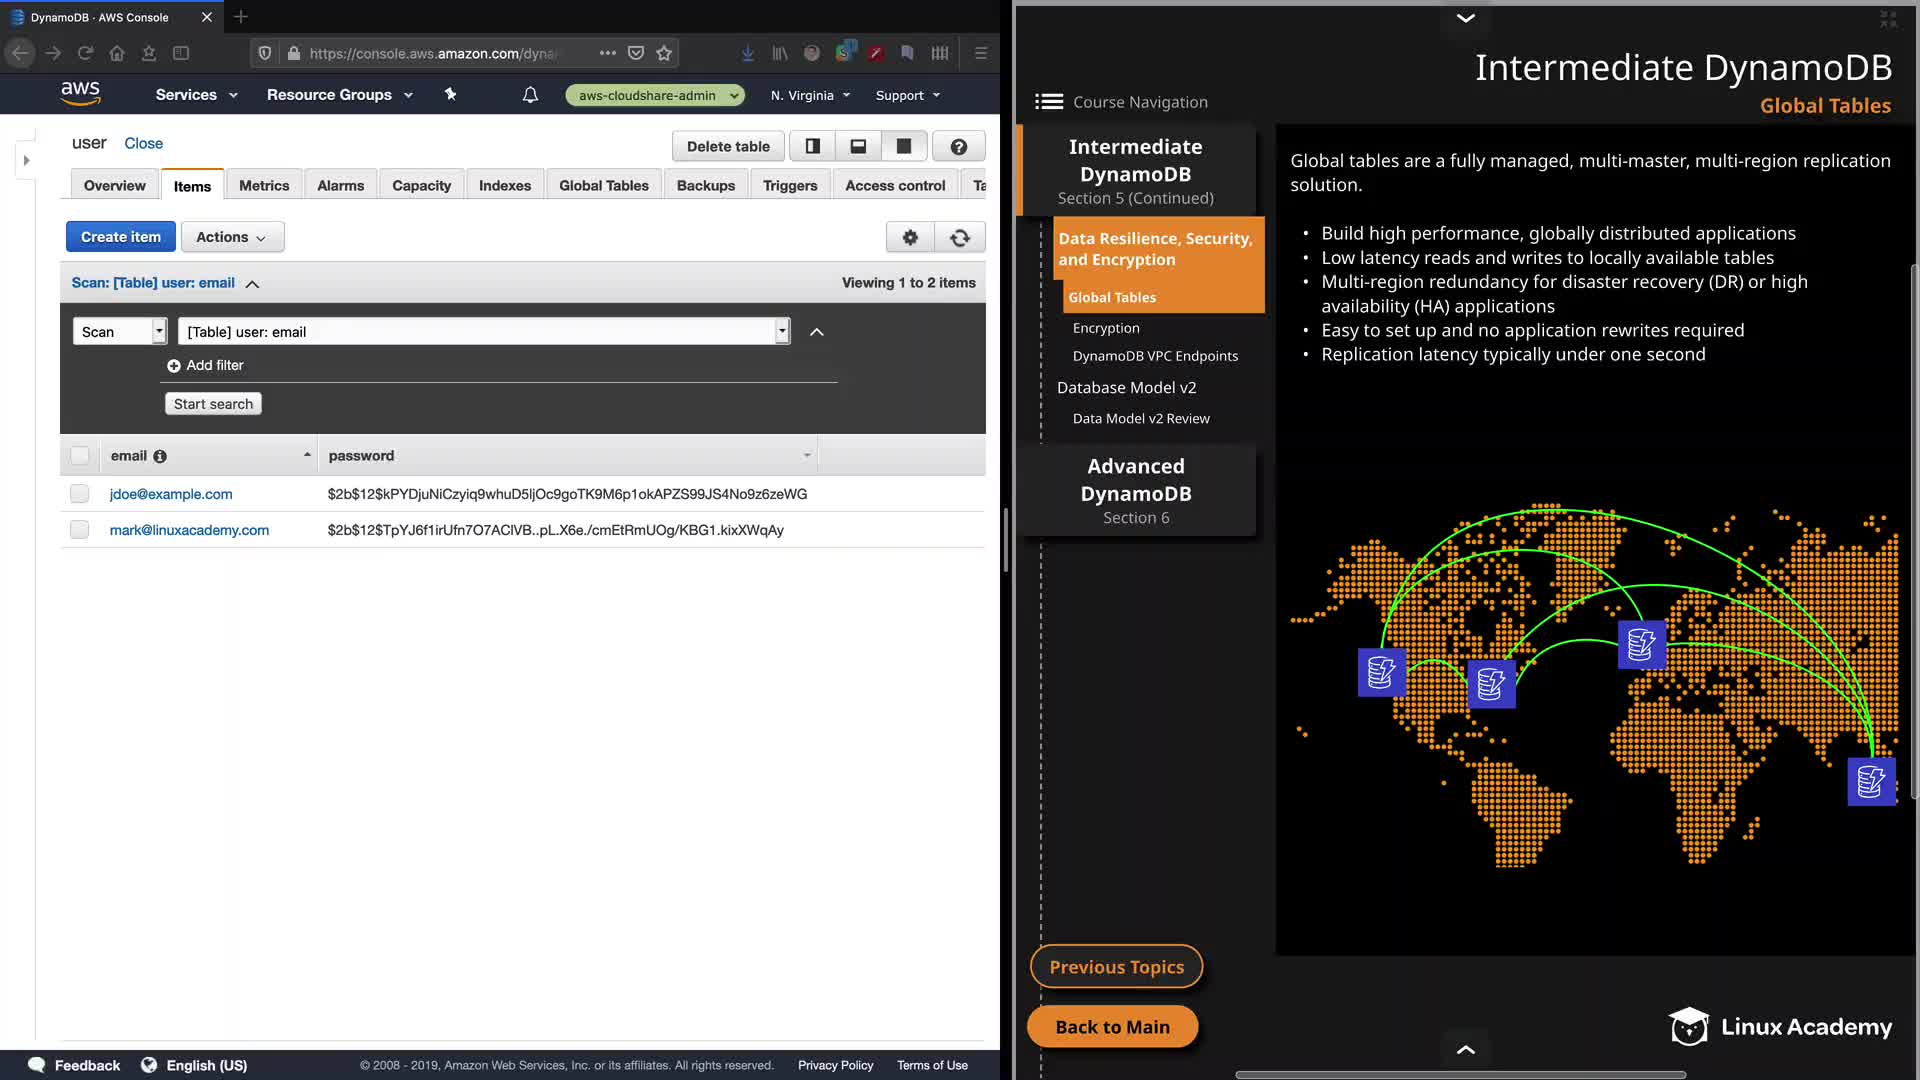Expand the Actions dropdown
The image size is (1920, 1080).
[232, 237]
